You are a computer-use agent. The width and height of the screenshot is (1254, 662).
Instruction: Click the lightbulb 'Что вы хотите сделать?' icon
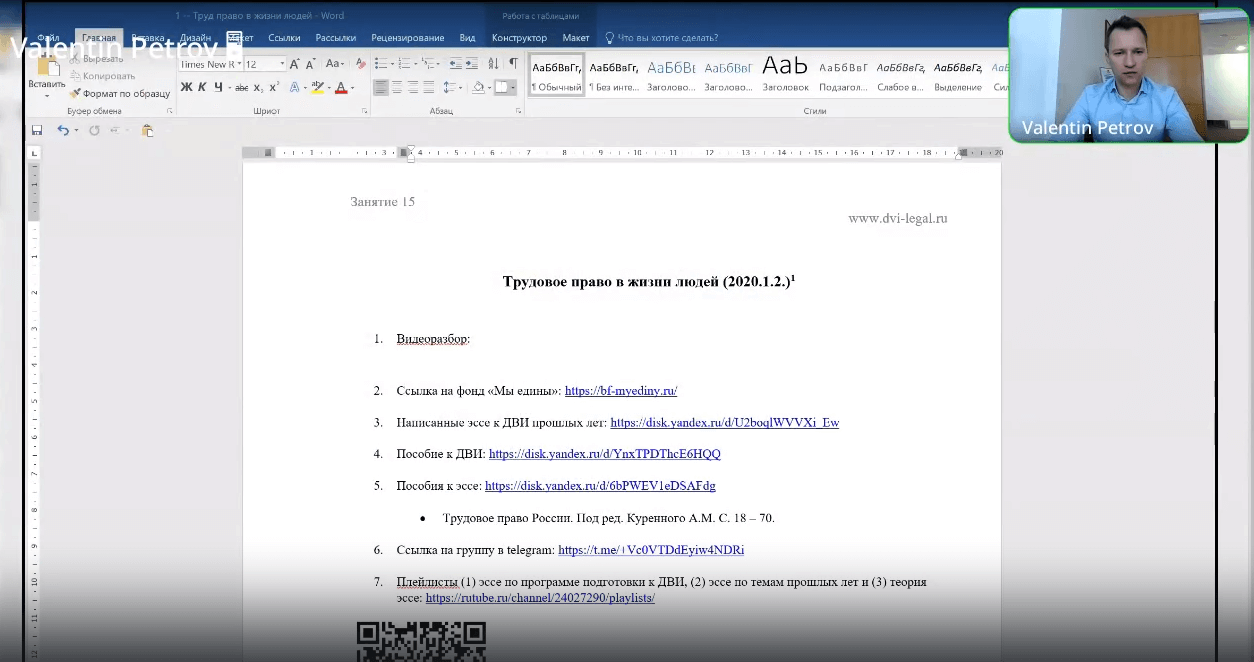click(x=609, y=38)
